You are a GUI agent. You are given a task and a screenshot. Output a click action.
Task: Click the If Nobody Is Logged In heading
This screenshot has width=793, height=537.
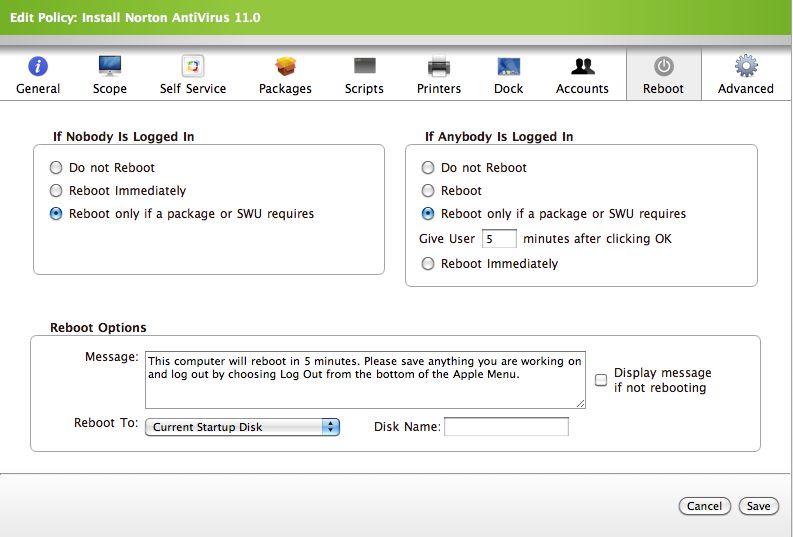123,137
